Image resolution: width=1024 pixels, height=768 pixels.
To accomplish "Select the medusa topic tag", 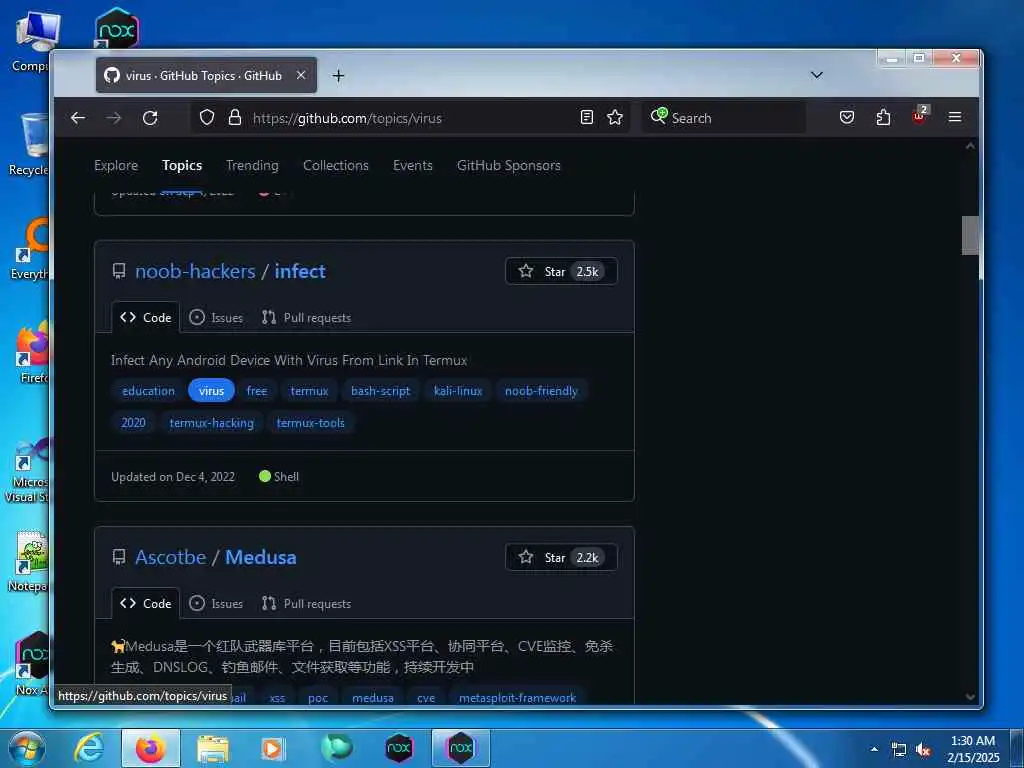I will pyautogui.click(x=373, y=698).
